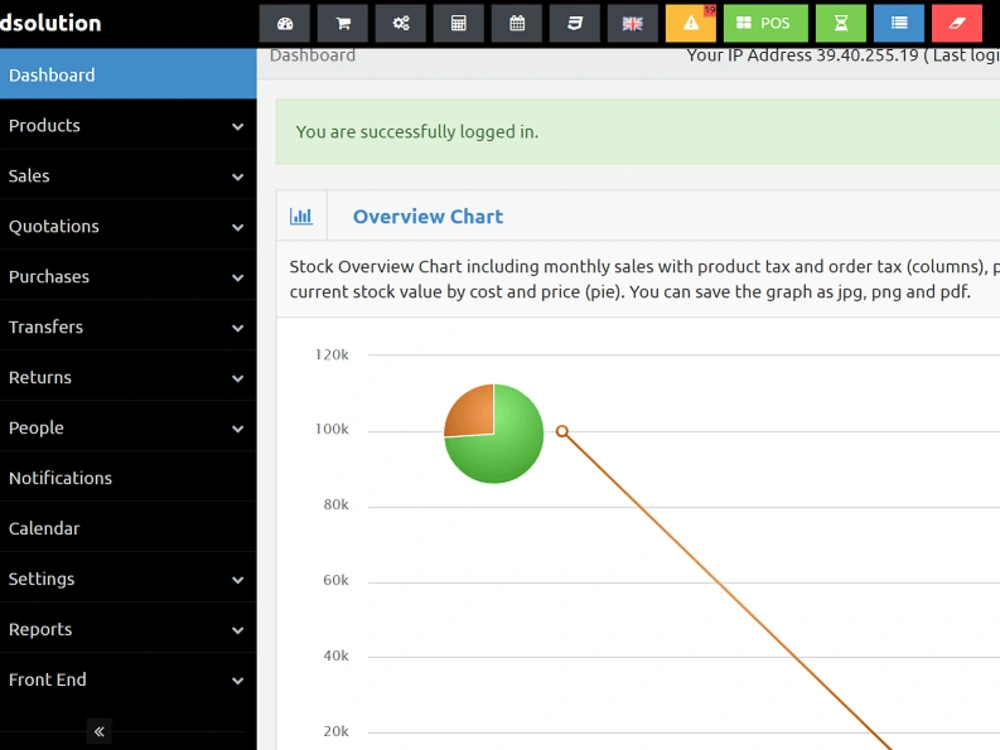Screen dimensions: 1000x750
Task: Click the CSS3 styles icon in toolbar
Action: 575,24
